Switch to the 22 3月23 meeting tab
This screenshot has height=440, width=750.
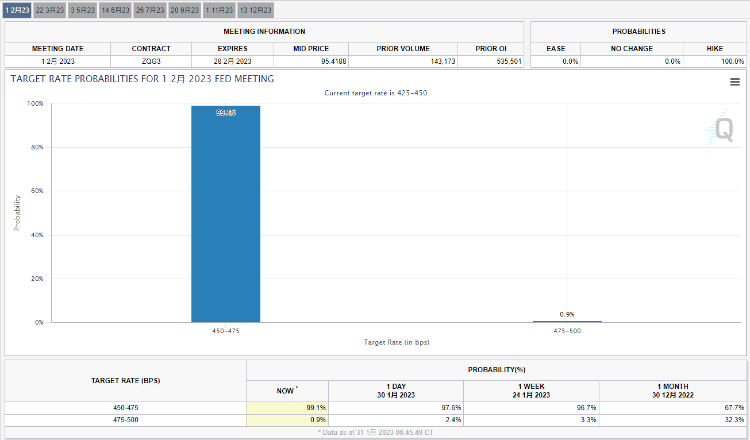[x=49, y=9]
